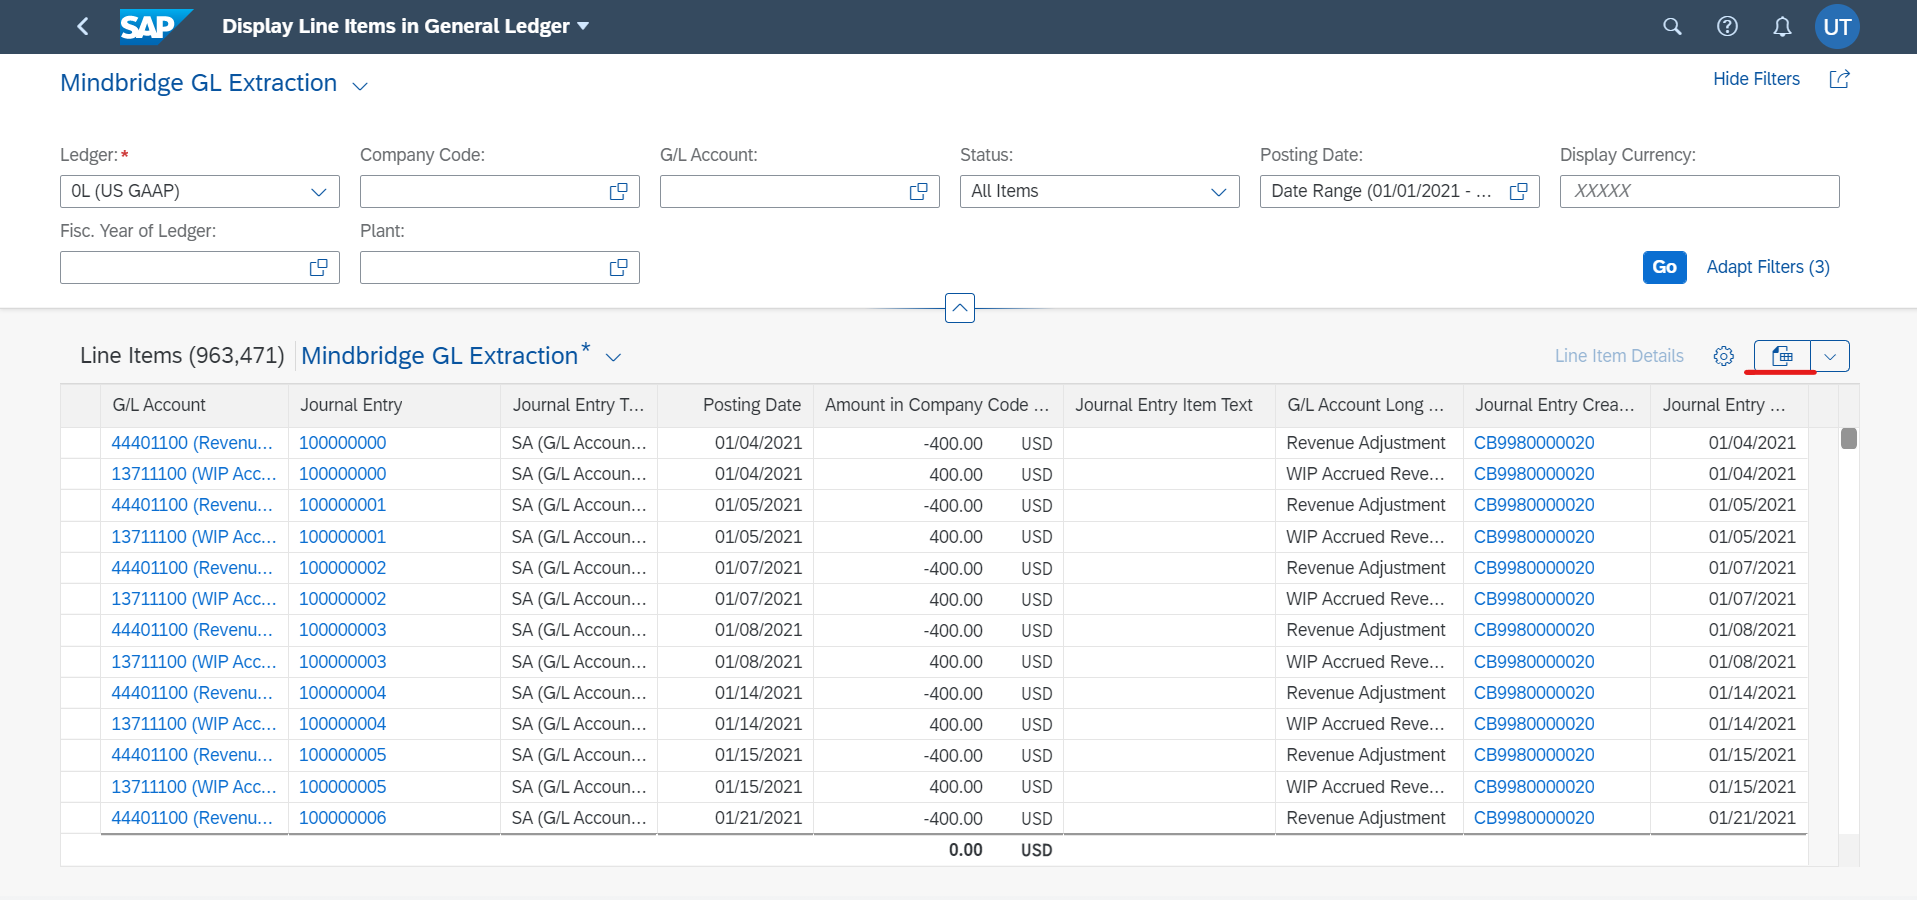Viewport: 1917px width, 900px height.
Task: Collapse the filter header with arrow button
Action: [x=960, y=308]
